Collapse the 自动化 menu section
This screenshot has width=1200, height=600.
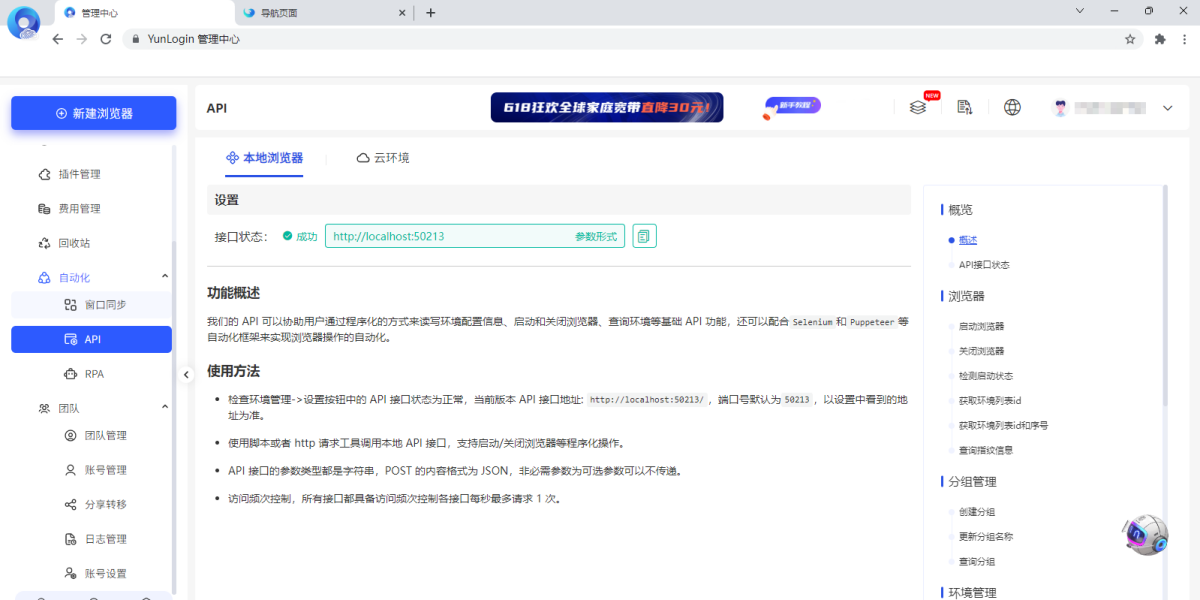click(x=165, y=277)
